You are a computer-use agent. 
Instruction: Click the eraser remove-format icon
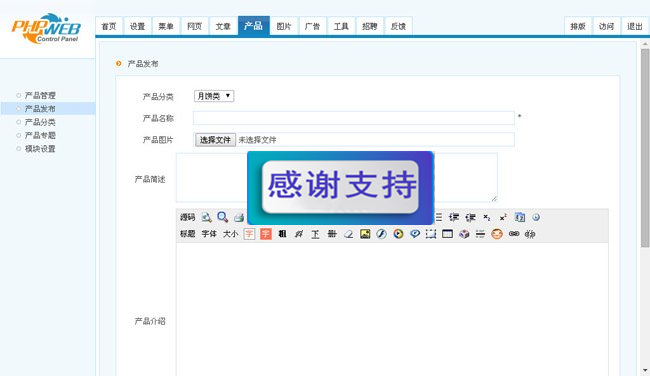349,234
